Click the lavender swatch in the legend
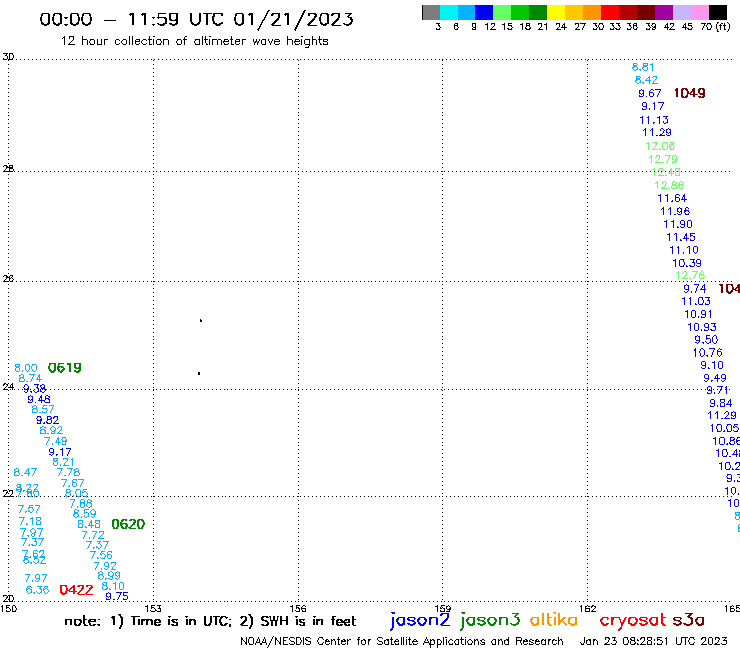740x650 pixels. coord(681,12)
